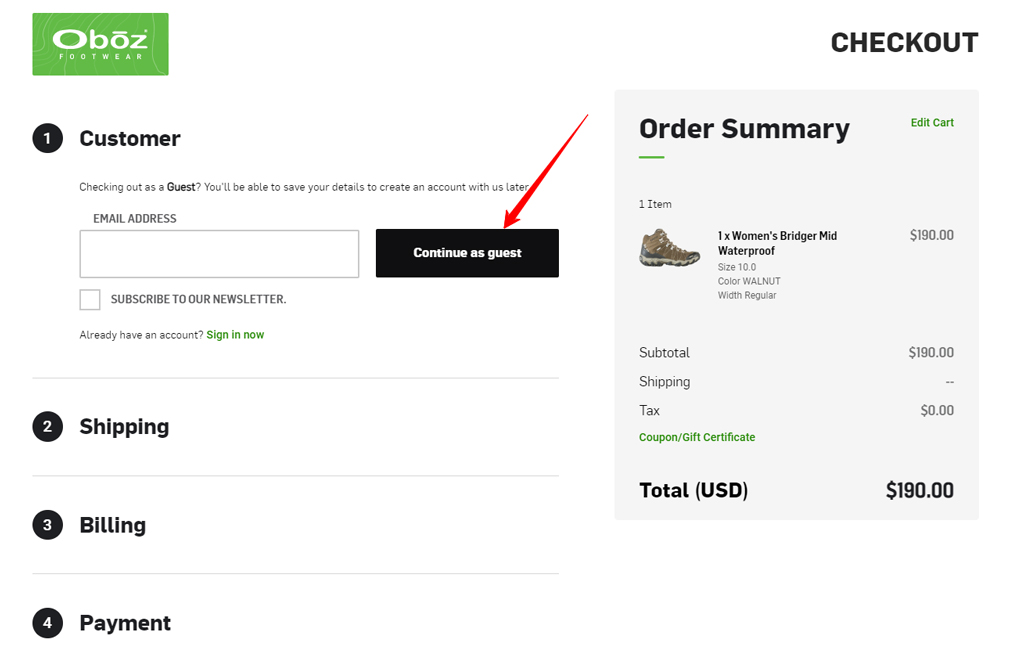This screenshot has height=652, width=1024.
Task: Enable the Subscribe to Our Newsletter checkbox
Action: [90, 299]
